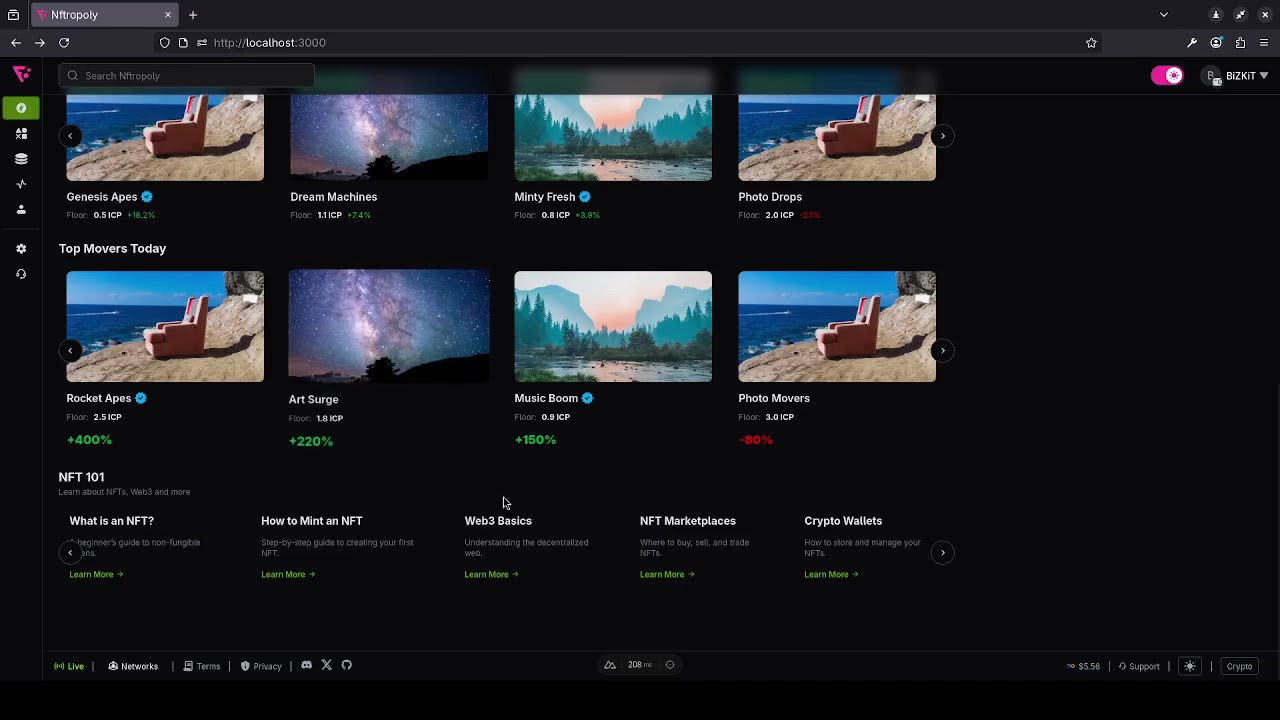Open the shapes categories sidebar icon
Image resolution: width=1280 pixels, height=720 pixels.
coord(21,133)
